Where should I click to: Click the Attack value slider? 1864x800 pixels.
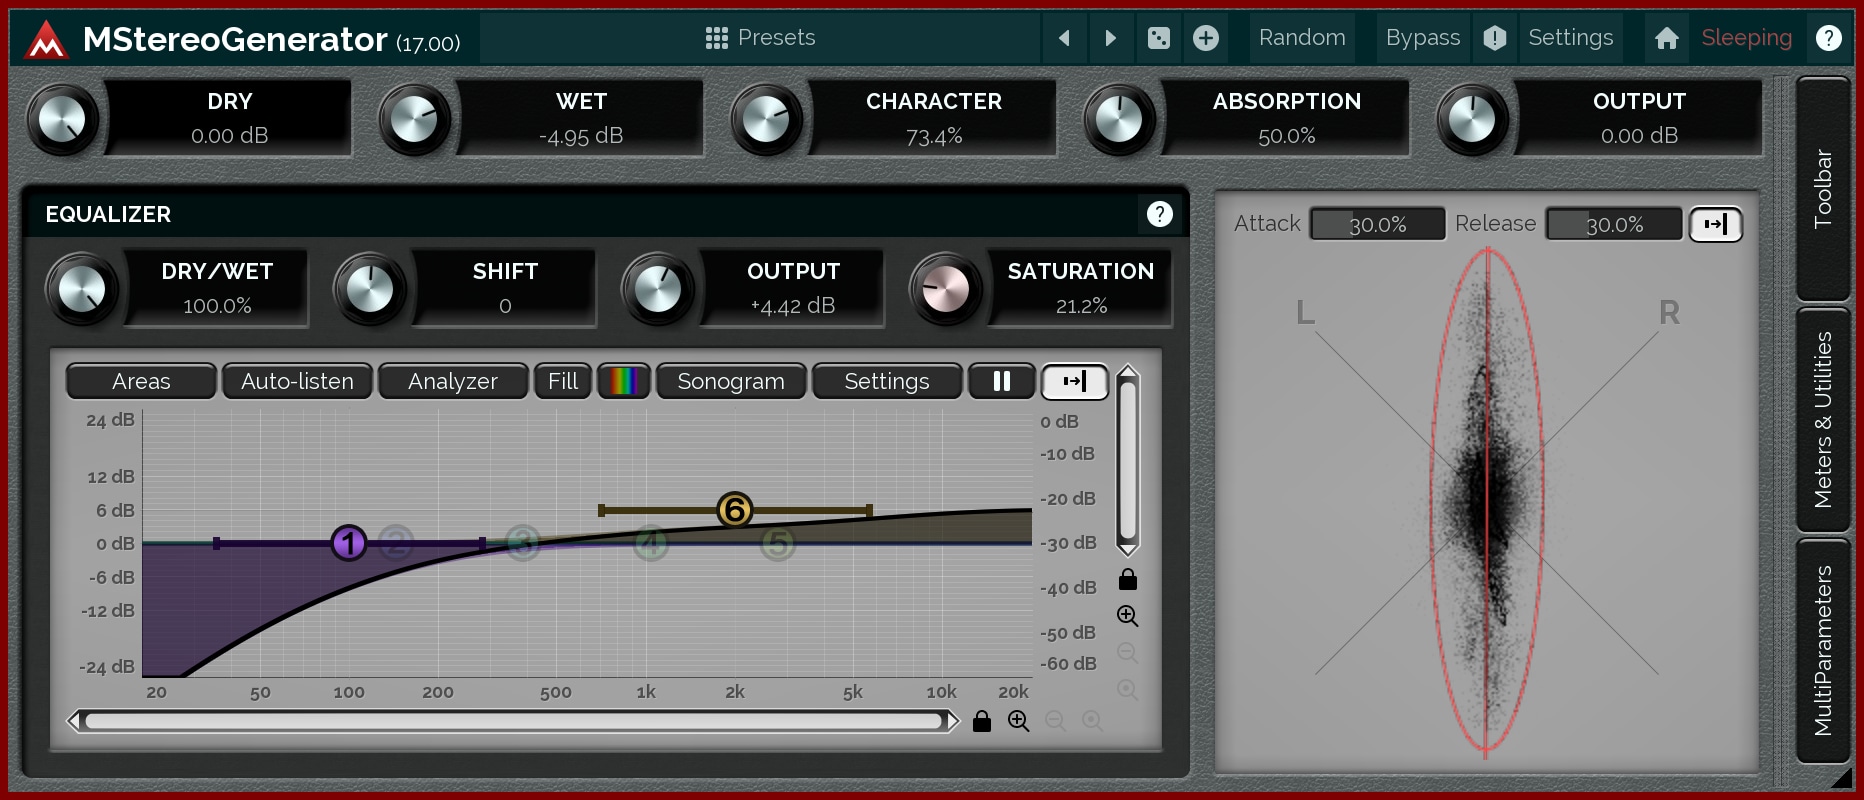(x=1377, y=224)
